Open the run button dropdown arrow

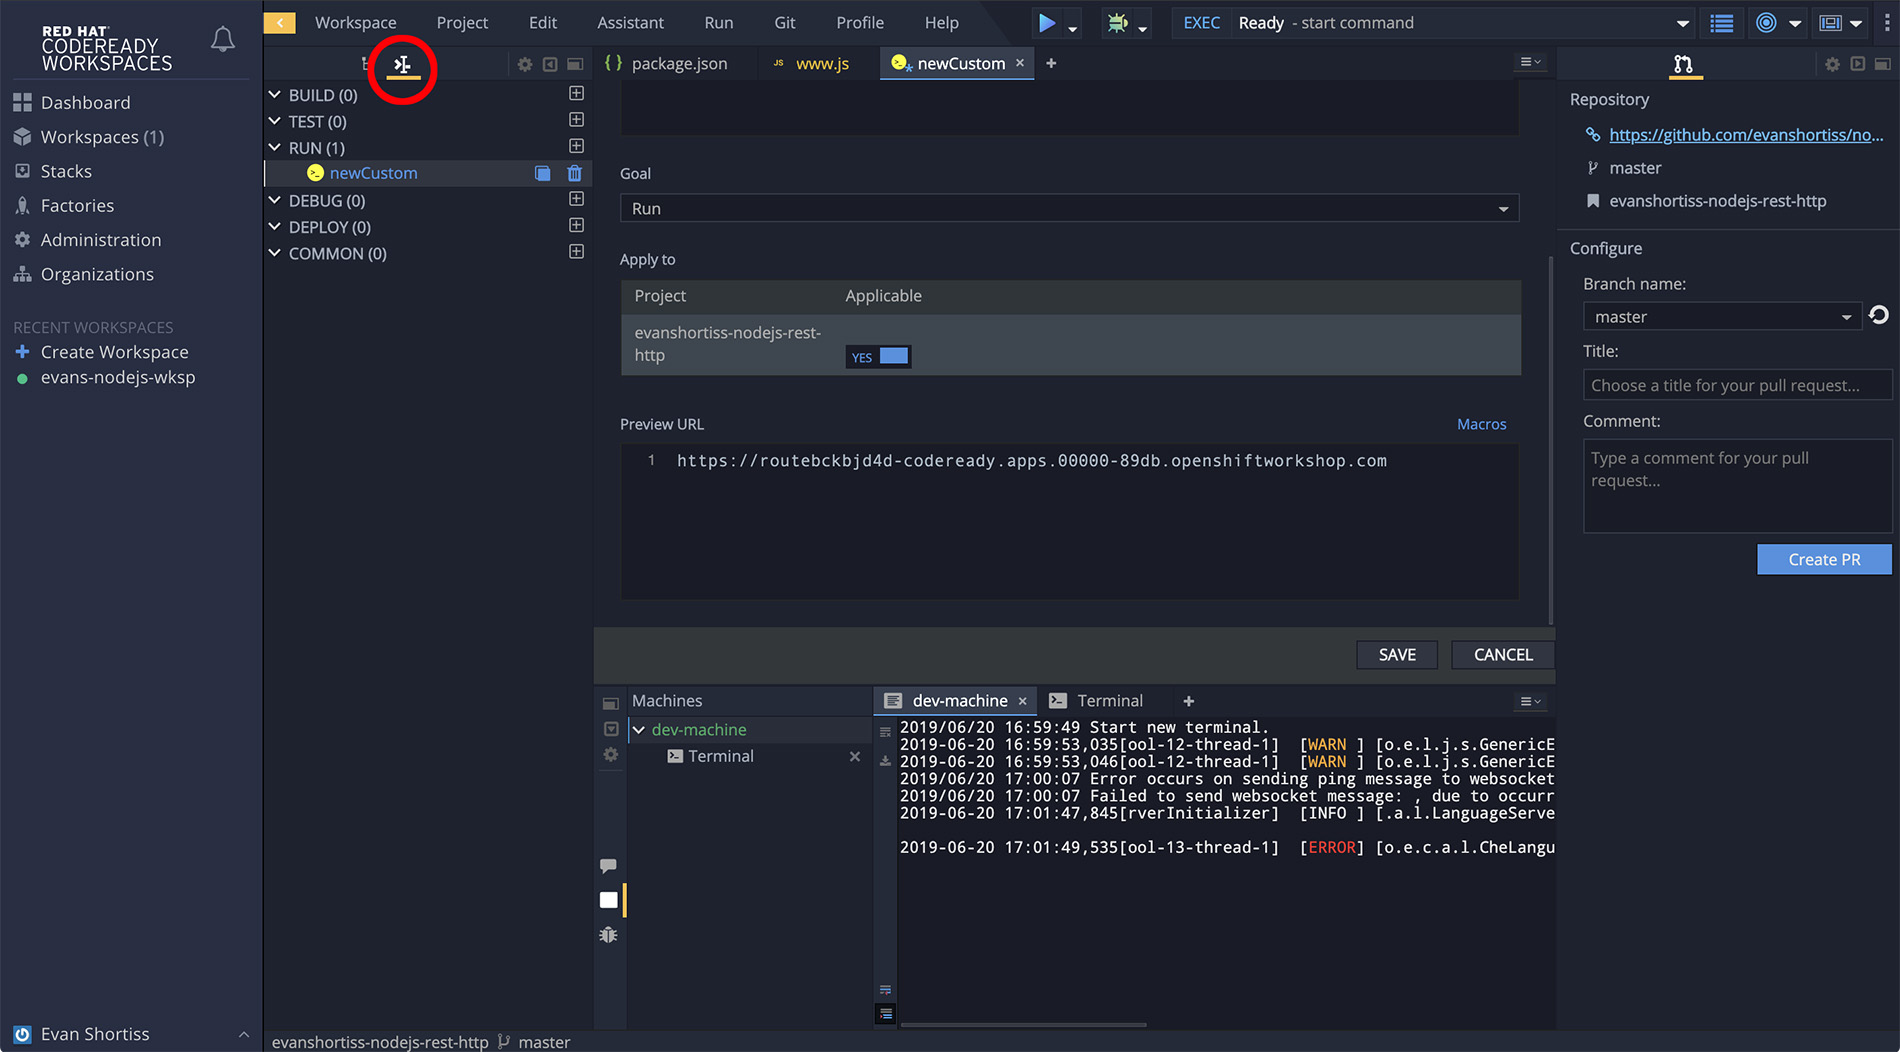click(1072, 29)
